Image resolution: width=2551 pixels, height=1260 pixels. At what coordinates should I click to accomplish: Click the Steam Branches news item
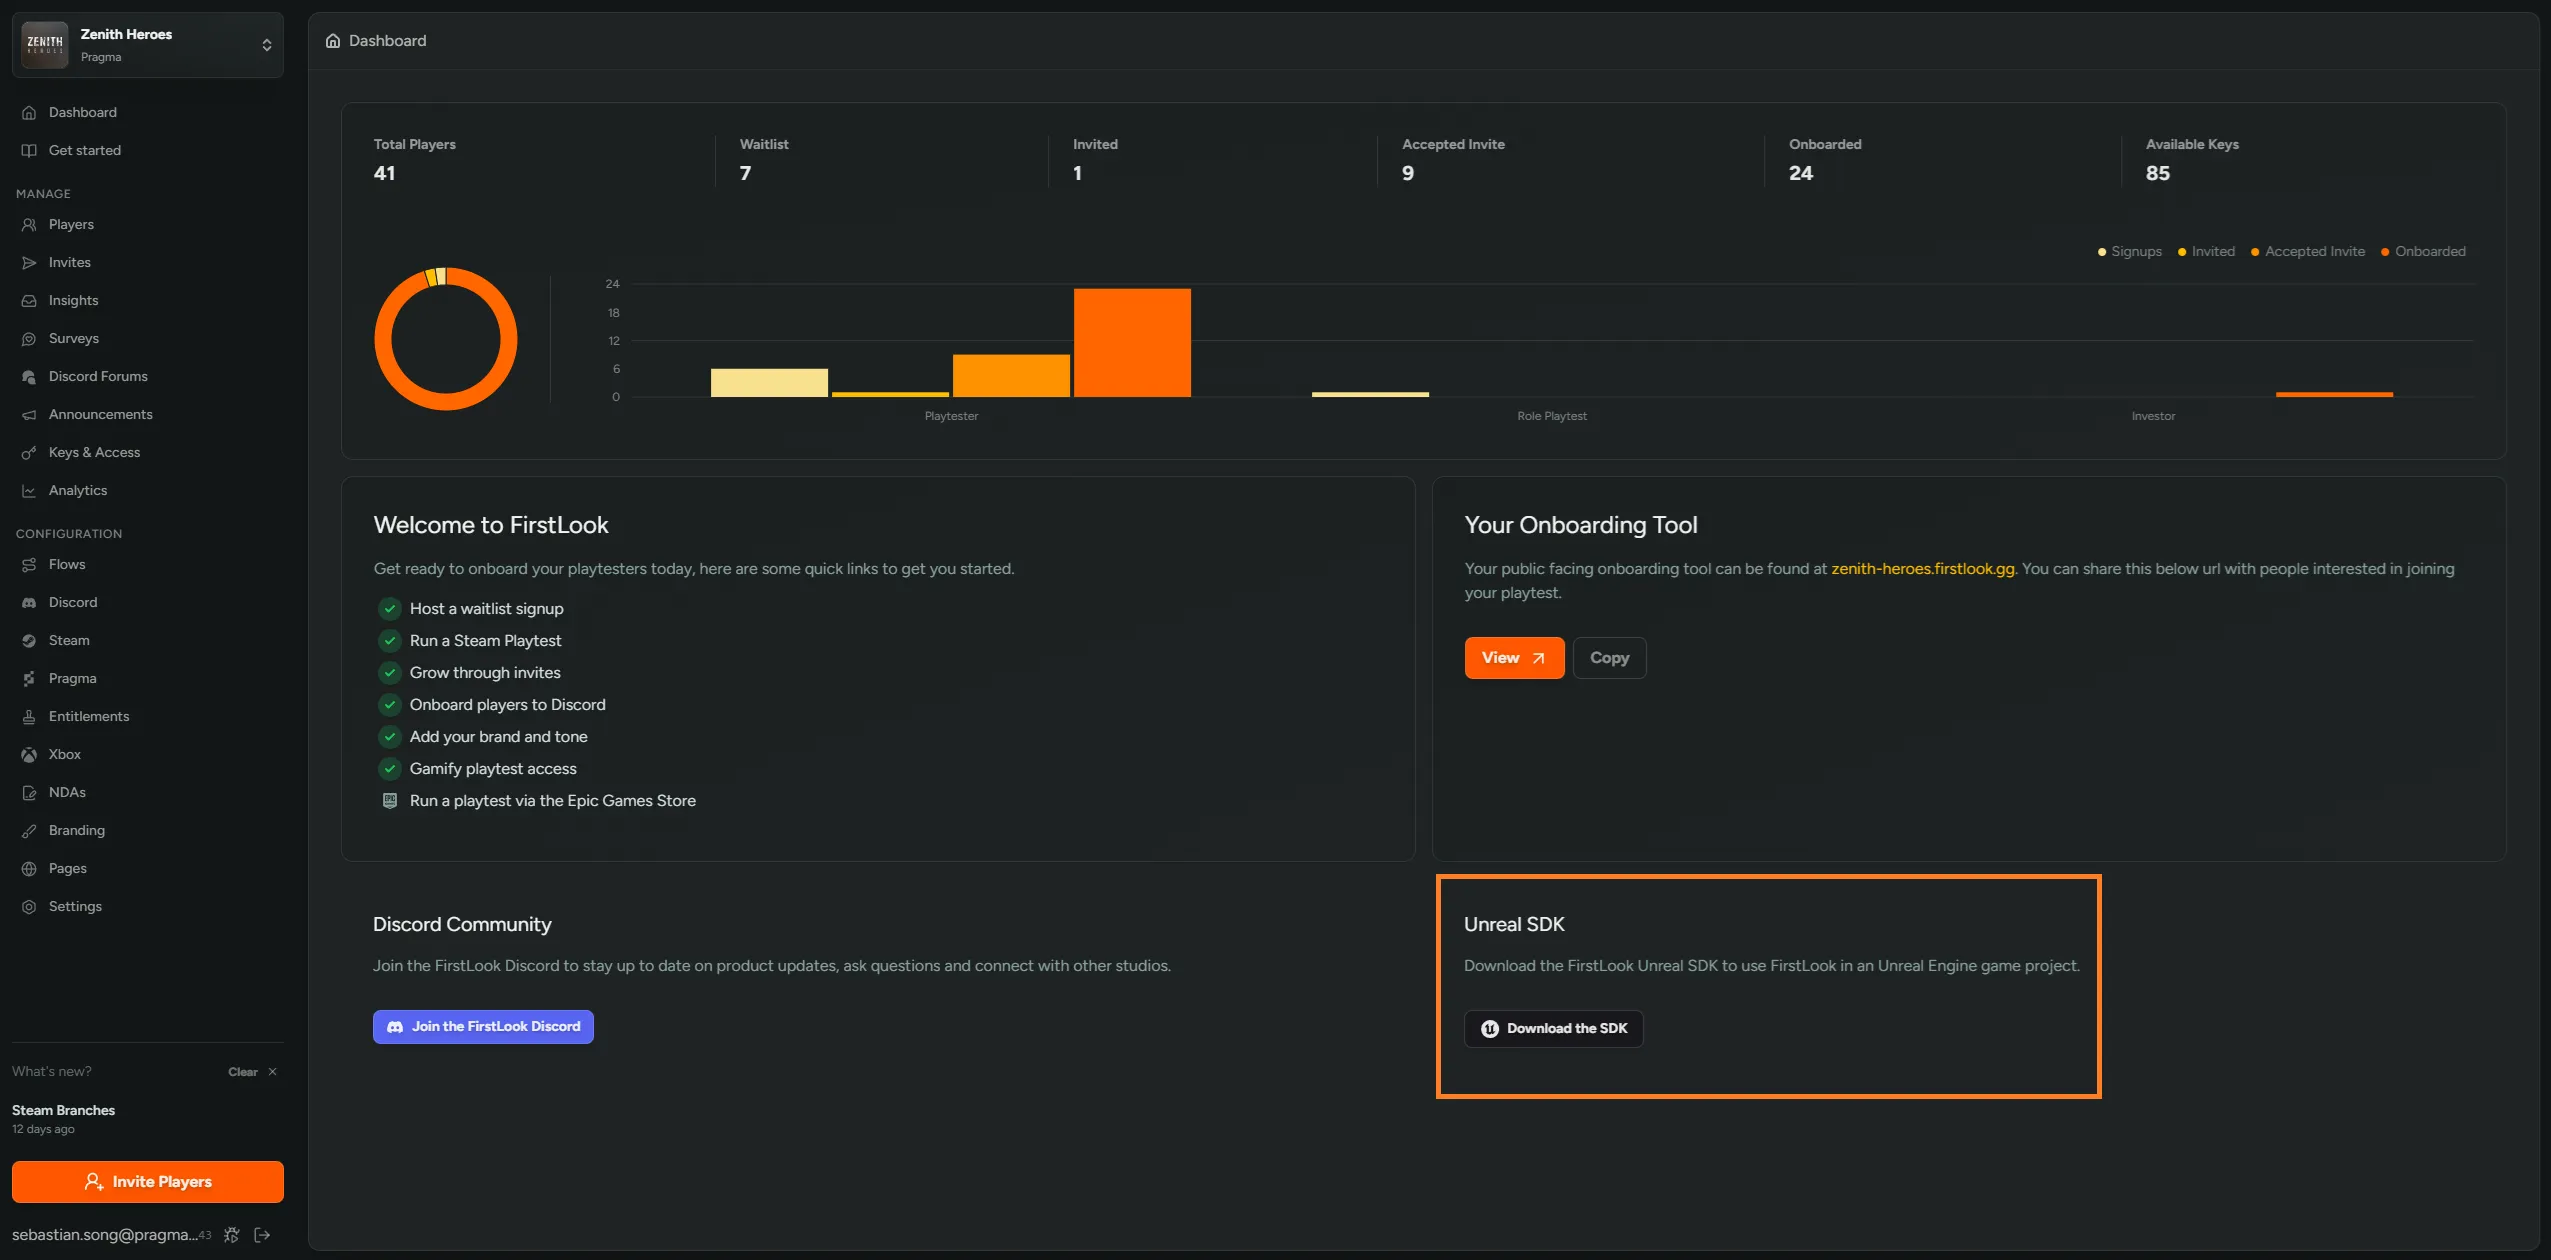point(64,1111)
